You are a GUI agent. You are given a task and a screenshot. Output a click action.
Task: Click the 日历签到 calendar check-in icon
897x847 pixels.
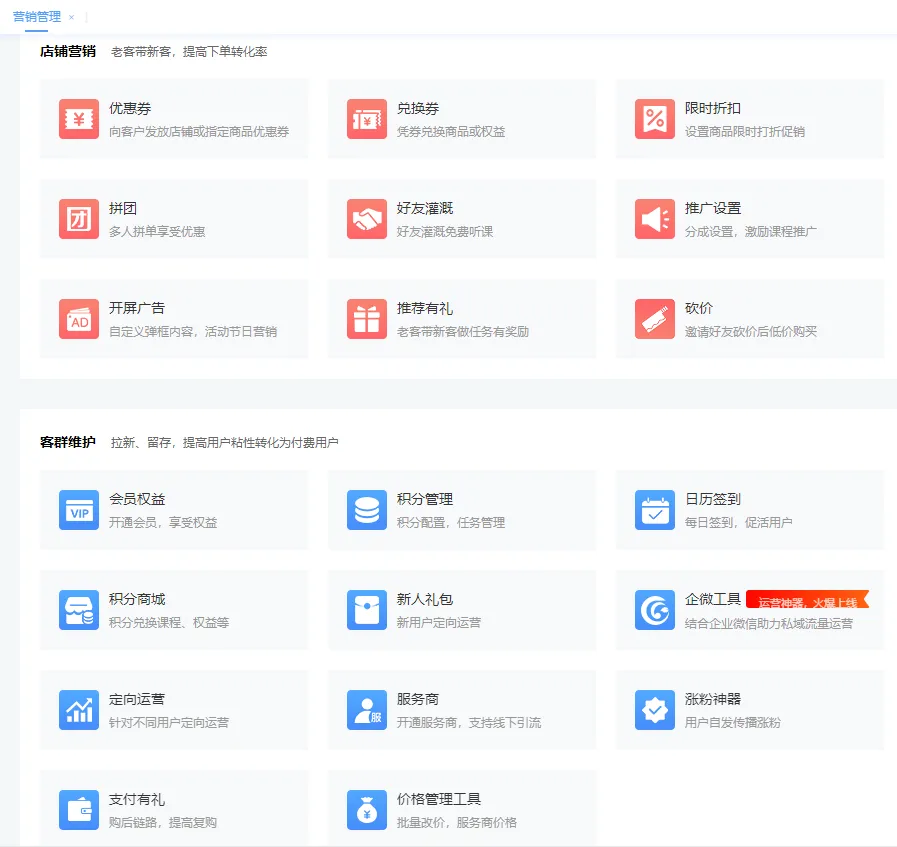click(x=654, y=510)
